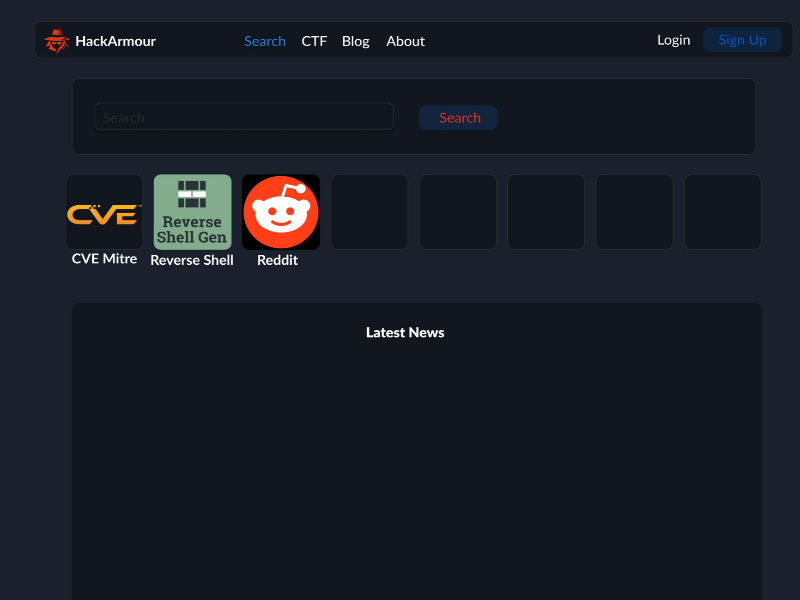This screenshot has width=800, height=600.
Task: Select the empty shortcut tile beside Reddit
Action: pos(369,213)
